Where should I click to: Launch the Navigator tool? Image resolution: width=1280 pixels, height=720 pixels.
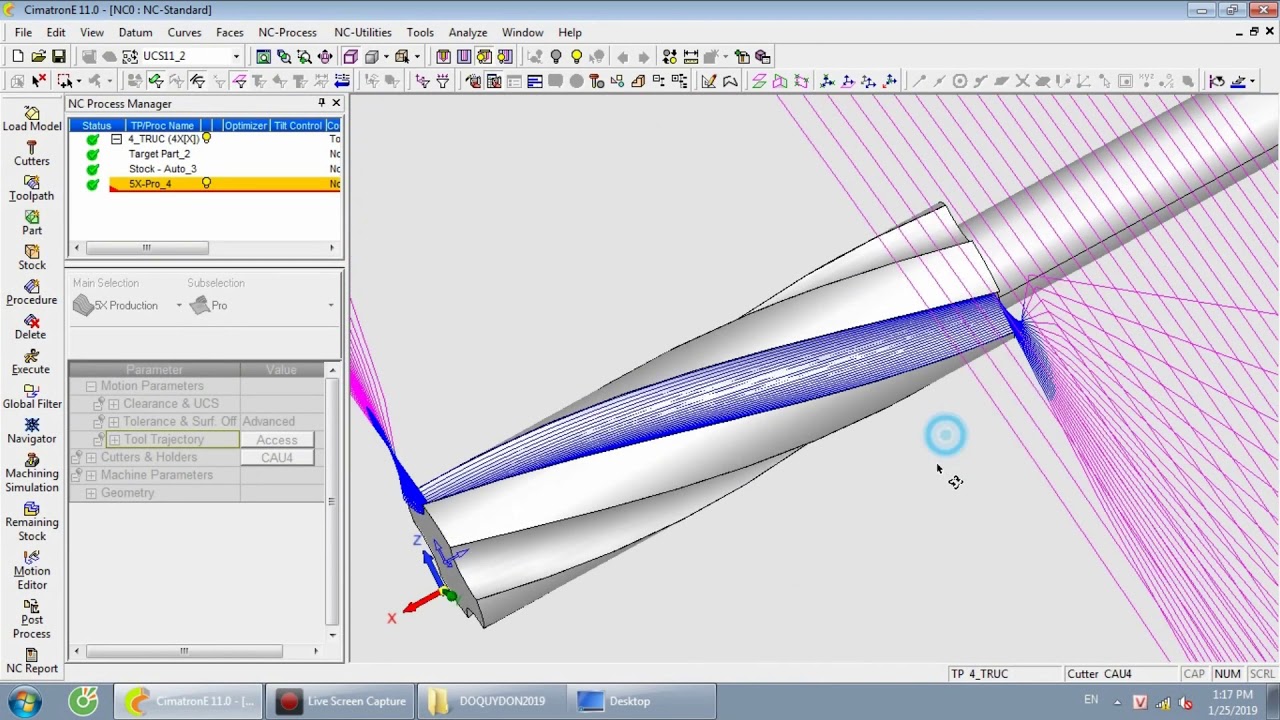pos(32,431)
